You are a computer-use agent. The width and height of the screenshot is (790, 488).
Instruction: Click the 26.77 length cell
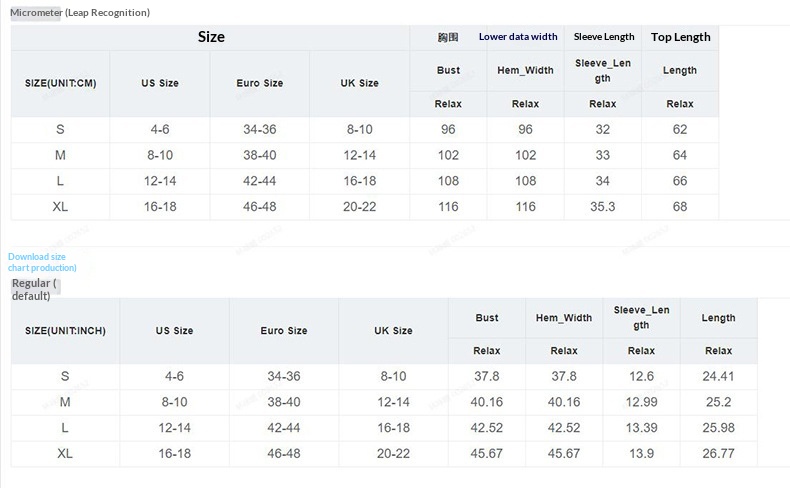coord(718,453)
